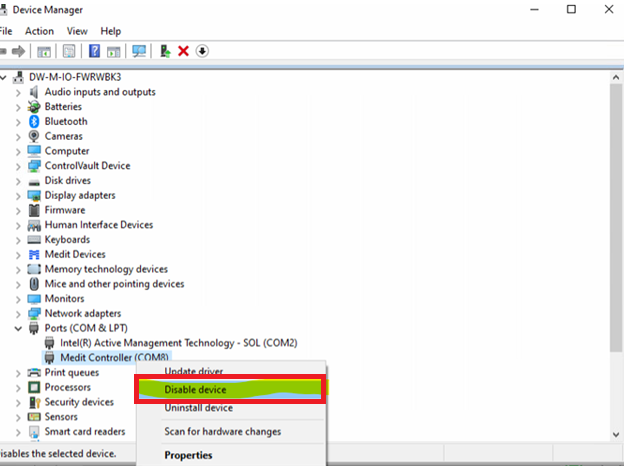Click the Cameras webcam icon
The width and height of the screenshot is (624, 466).
click(x=34, y=136)
